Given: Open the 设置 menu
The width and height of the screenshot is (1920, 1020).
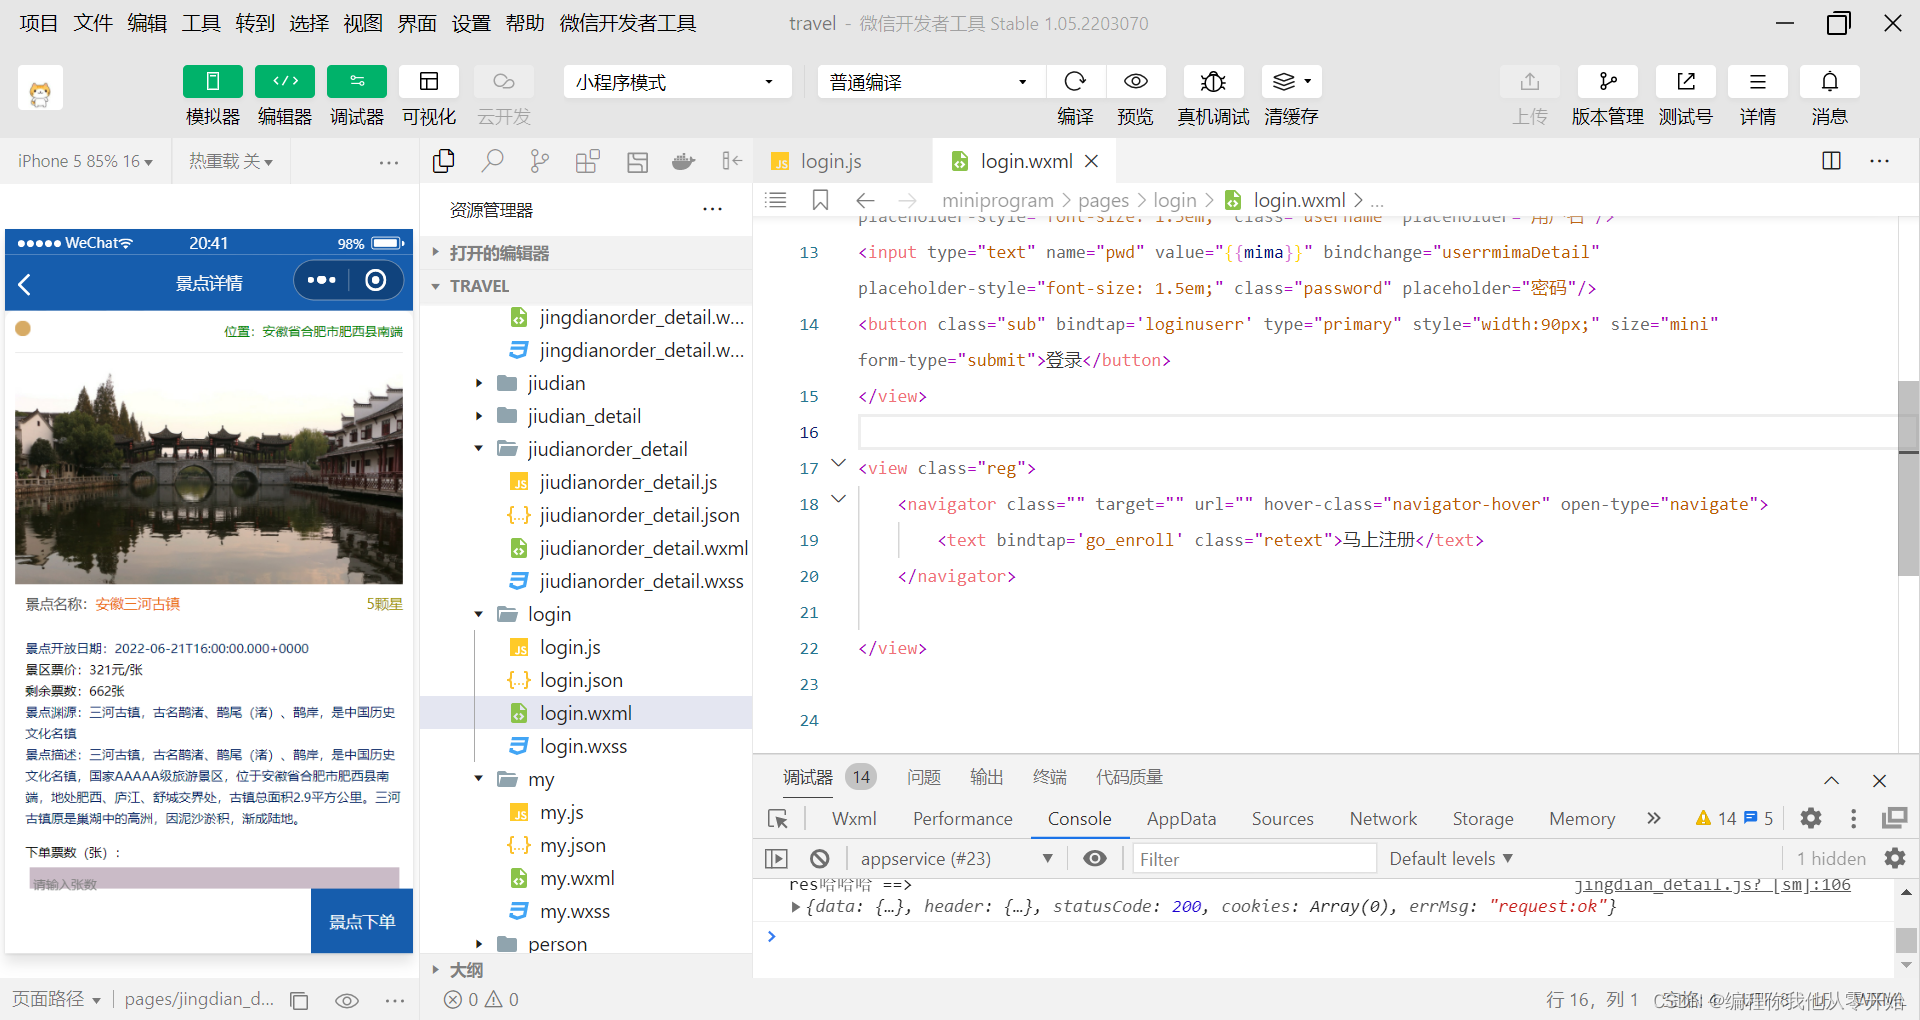Looking at the screenshot, I should point(471,23).
